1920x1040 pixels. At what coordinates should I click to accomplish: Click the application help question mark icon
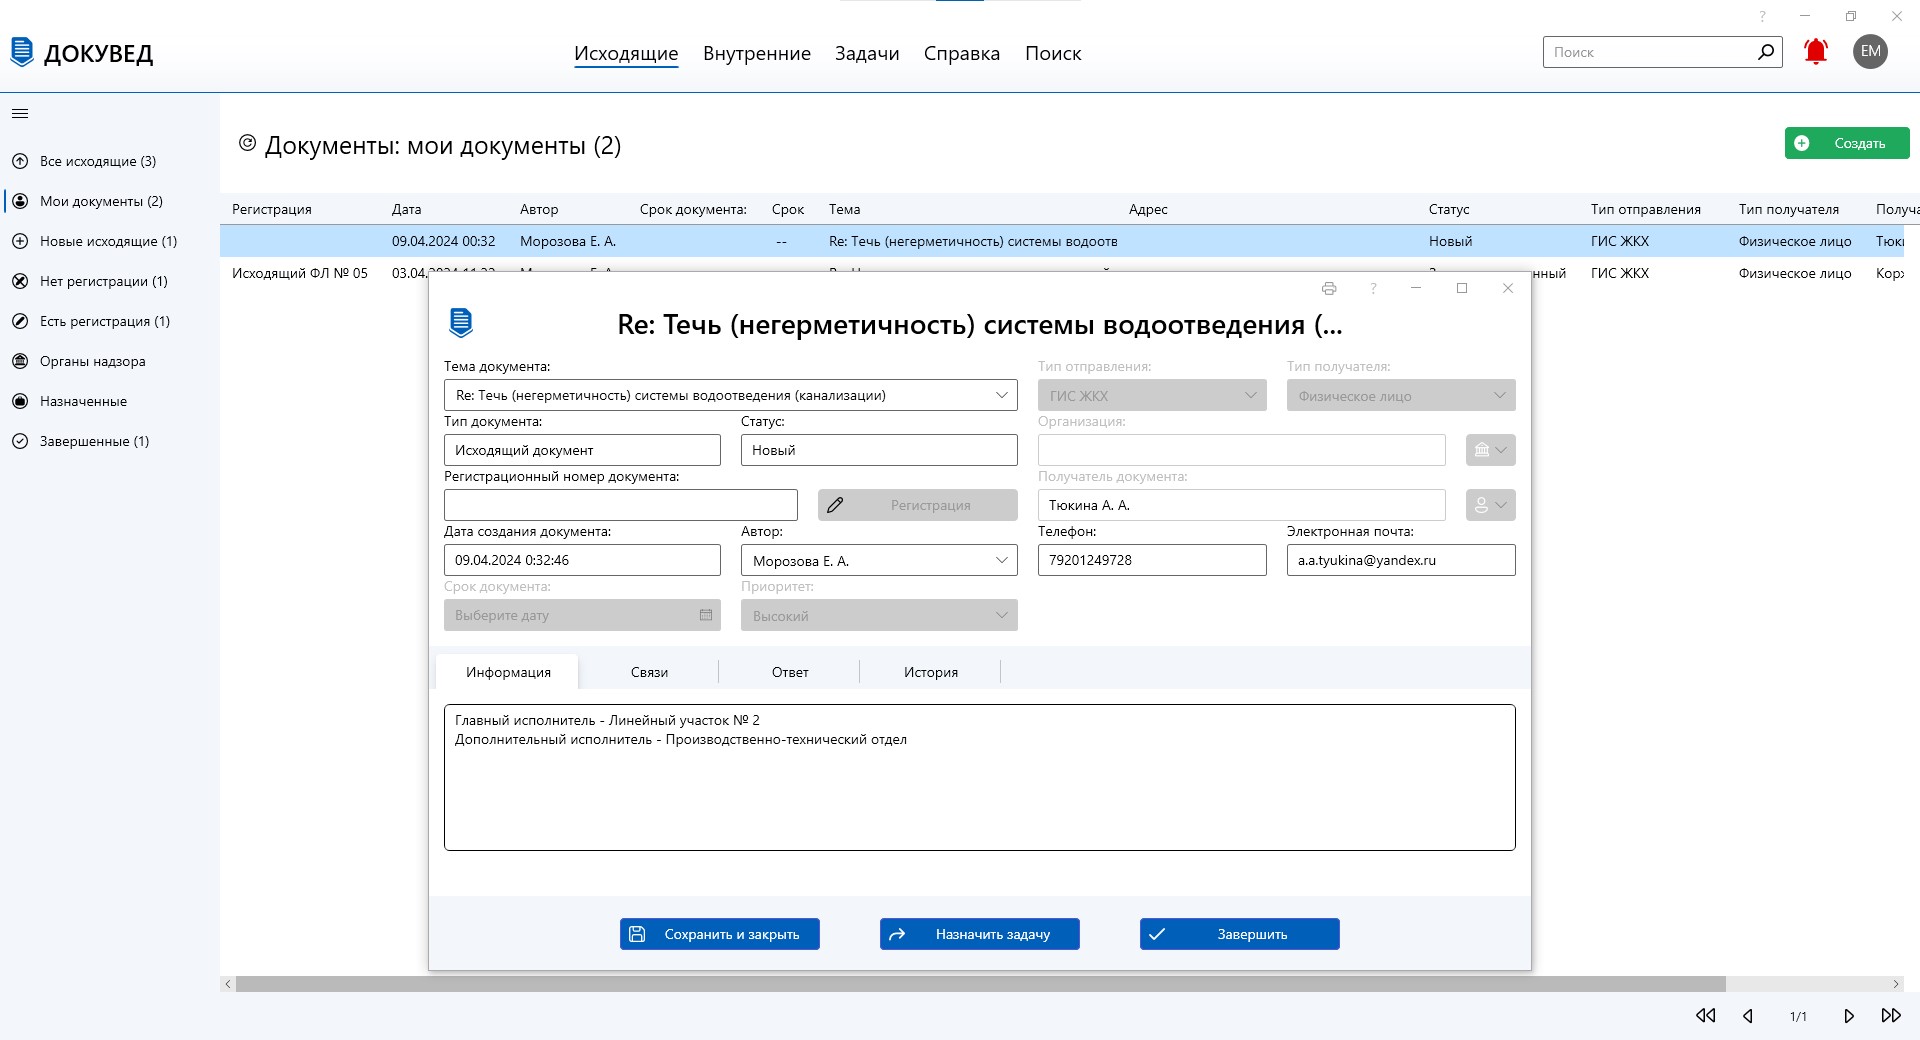click(x=1763, y=16)
